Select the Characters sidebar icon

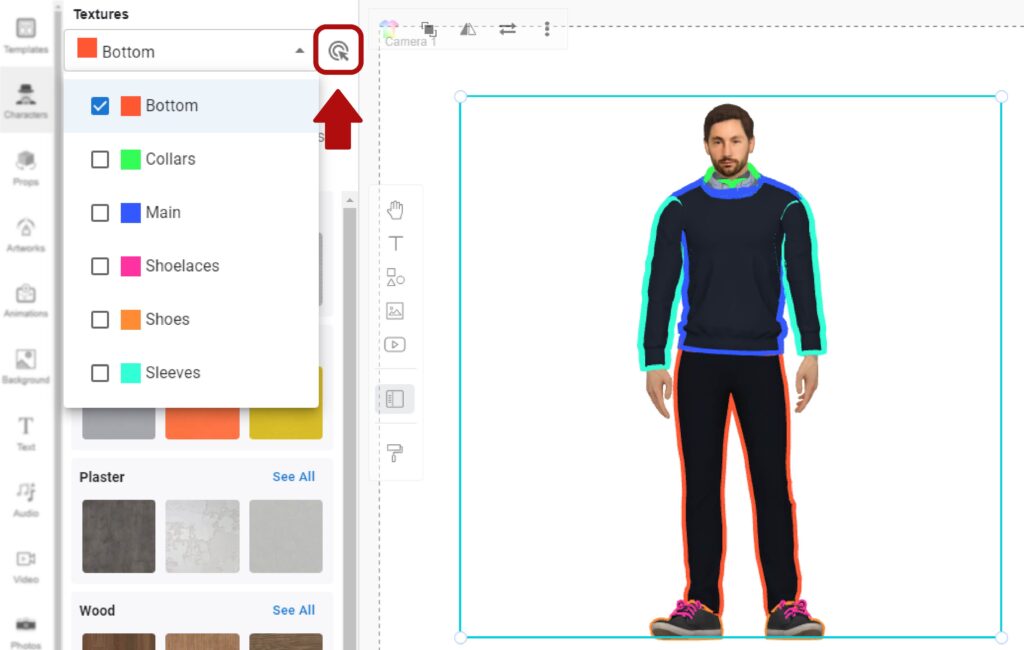click(27, 95)
